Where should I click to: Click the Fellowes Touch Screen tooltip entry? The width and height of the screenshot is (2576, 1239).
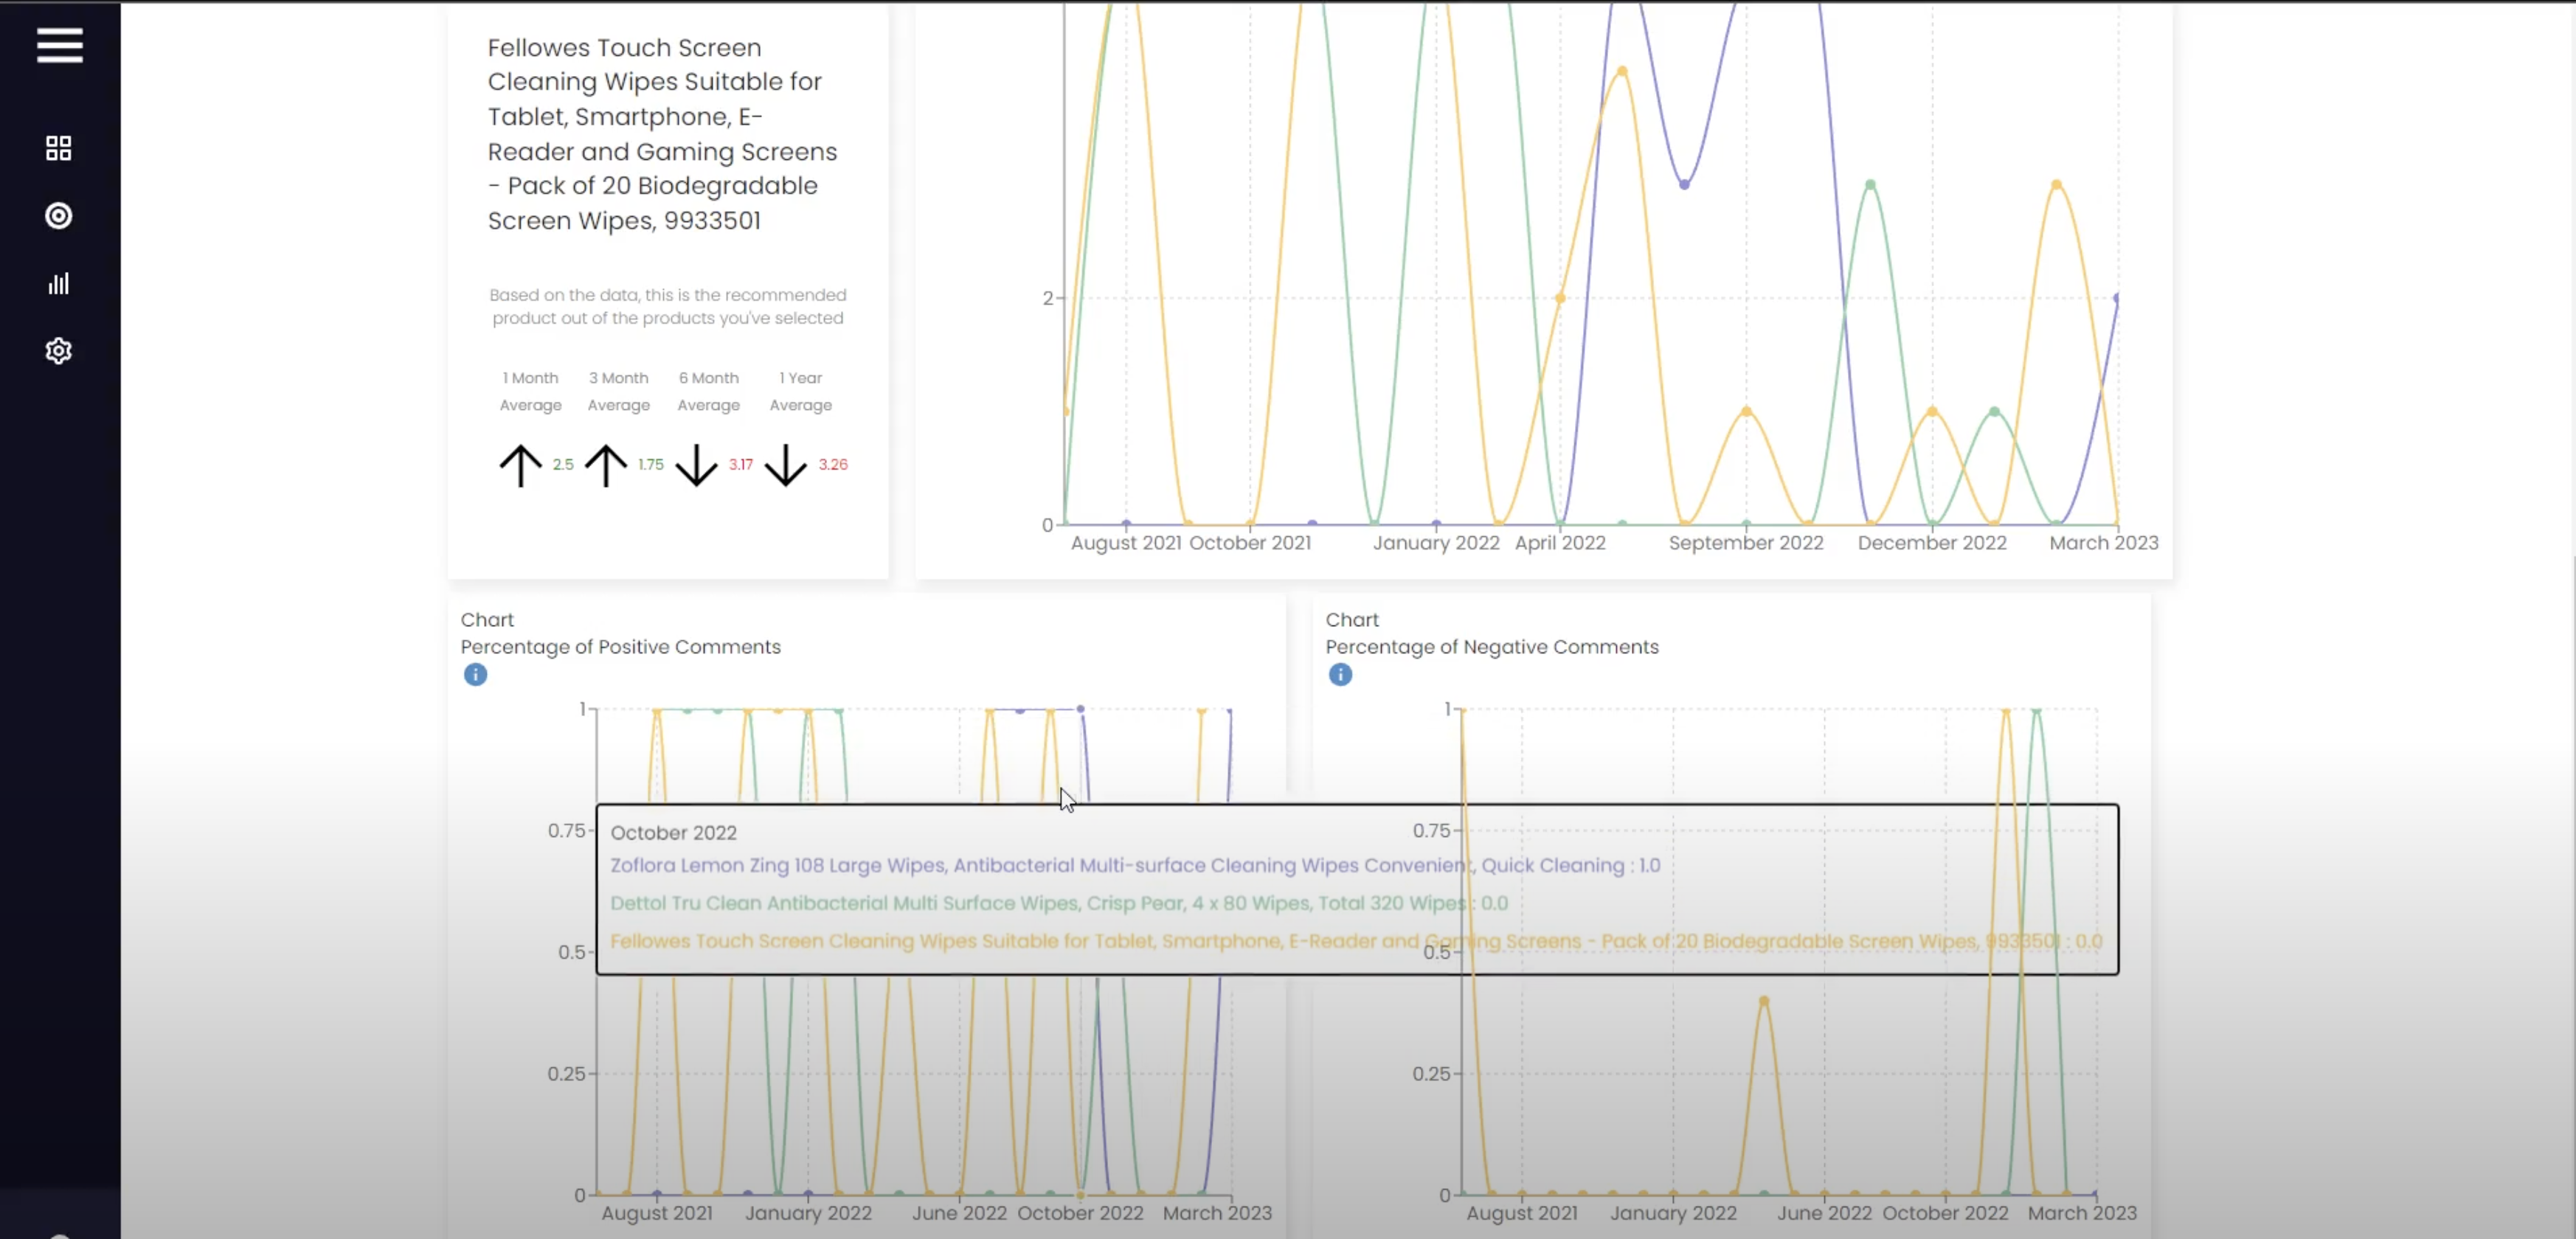click(x=1356, y=941)
